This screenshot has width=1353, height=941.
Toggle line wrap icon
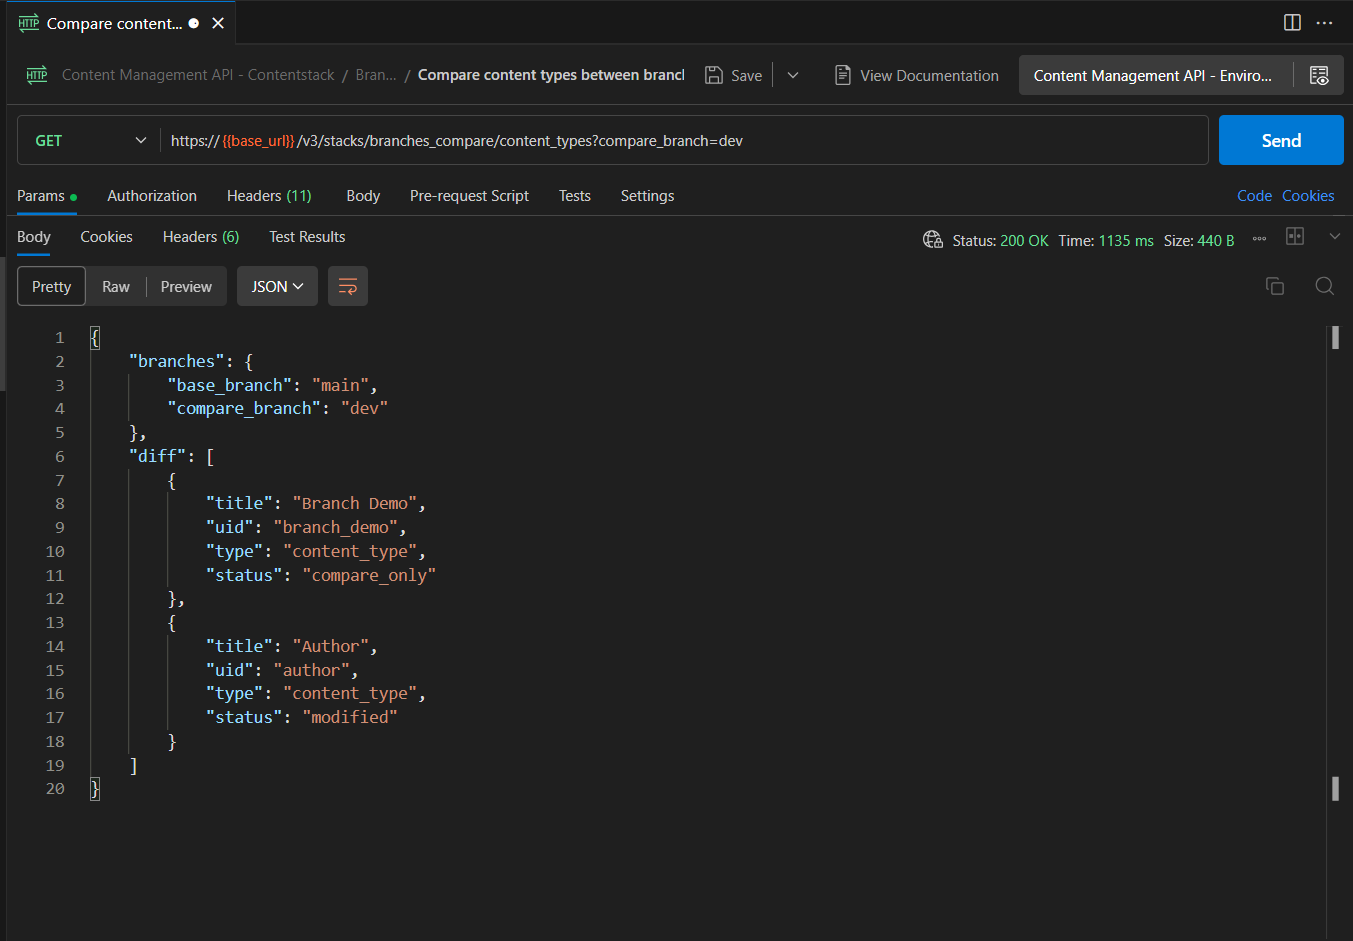(348, 287)
